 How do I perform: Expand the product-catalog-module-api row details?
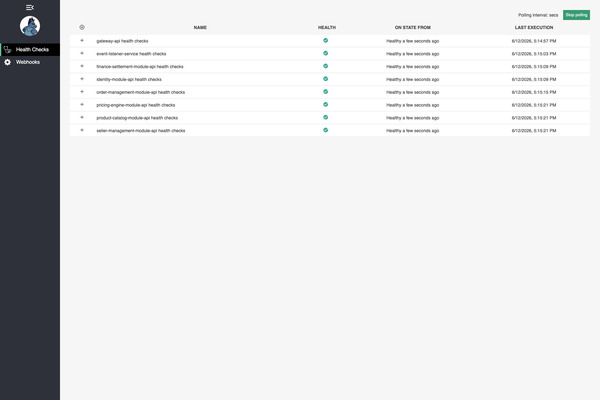coord(82,117)
